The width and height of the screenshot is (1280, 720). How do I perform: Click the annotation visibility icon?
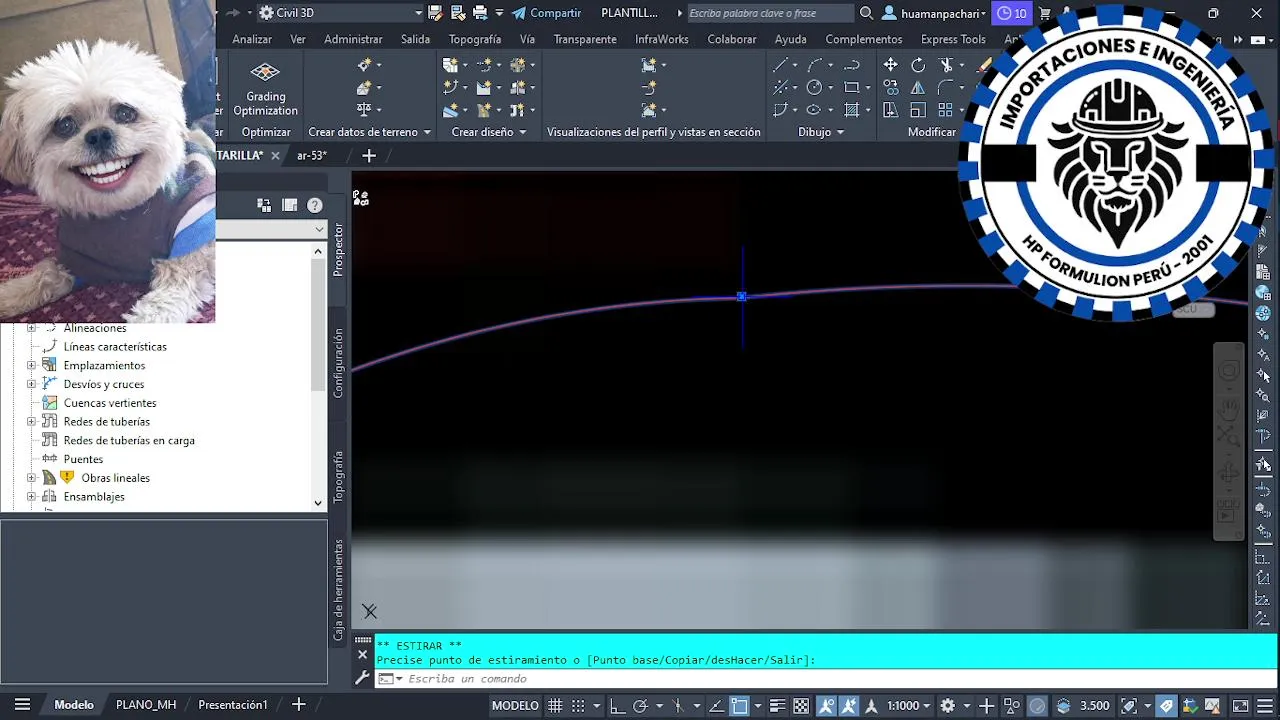click(x=827, y=705)
